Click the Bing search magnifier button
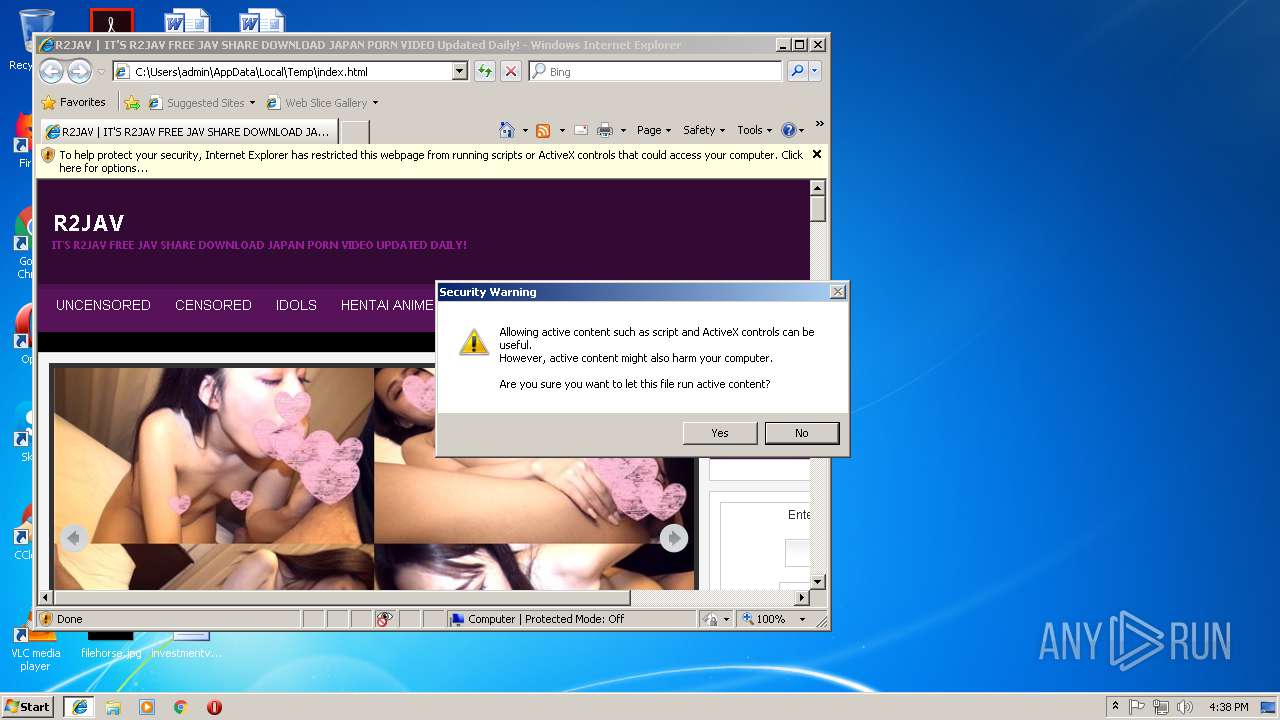This screenshot has height=720, width=1280. tap(797, 71)
